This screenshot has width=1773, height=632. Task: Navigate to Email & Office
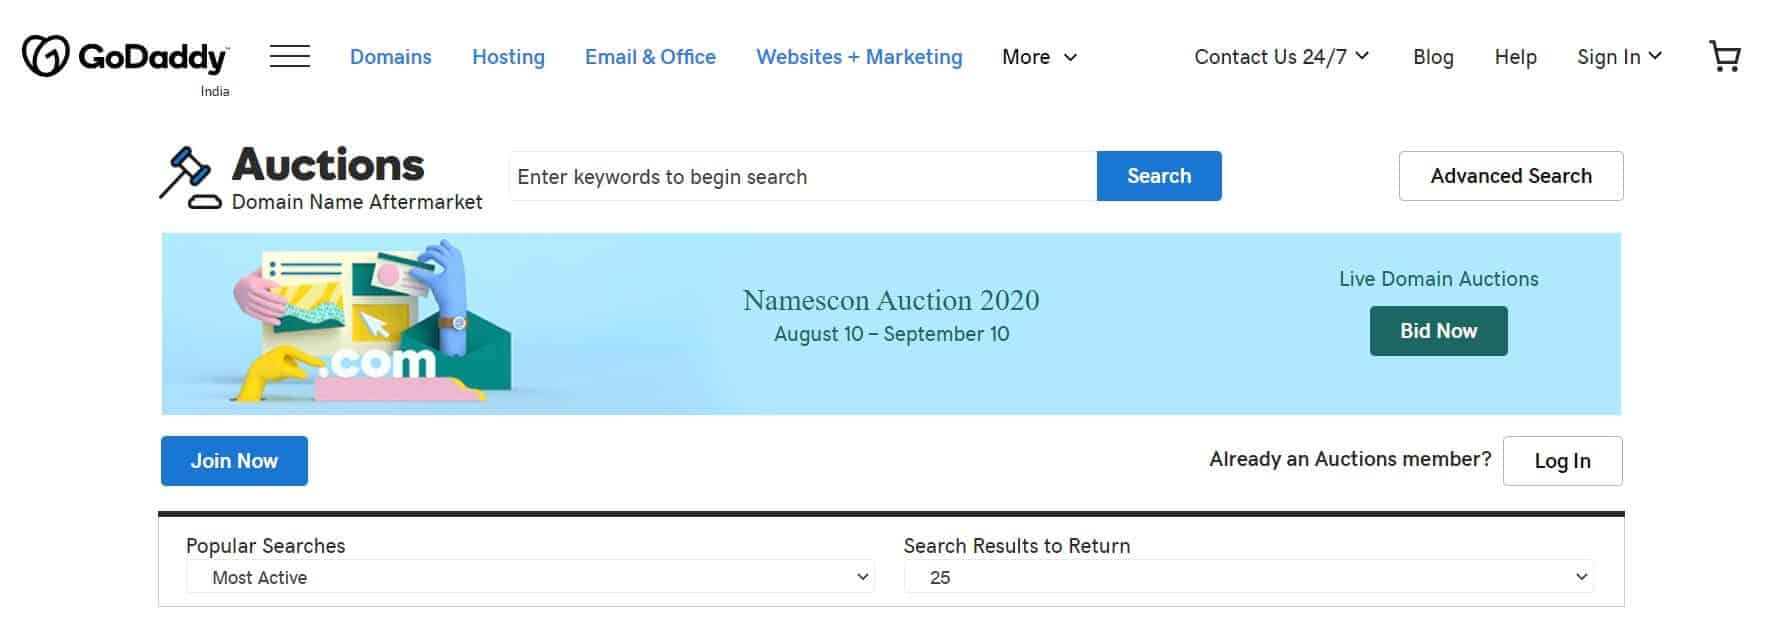point(650,57)
